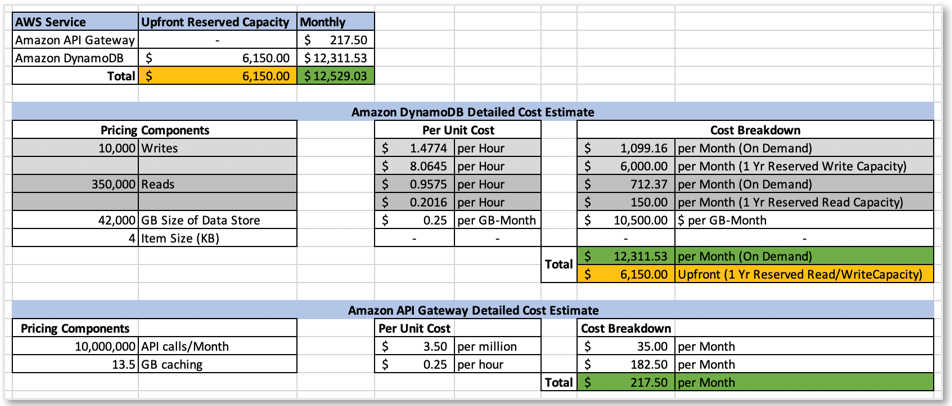This screenshot has width=952, height=406.
Task: Click the 'Writes' label cell
Action: point(217,147)
